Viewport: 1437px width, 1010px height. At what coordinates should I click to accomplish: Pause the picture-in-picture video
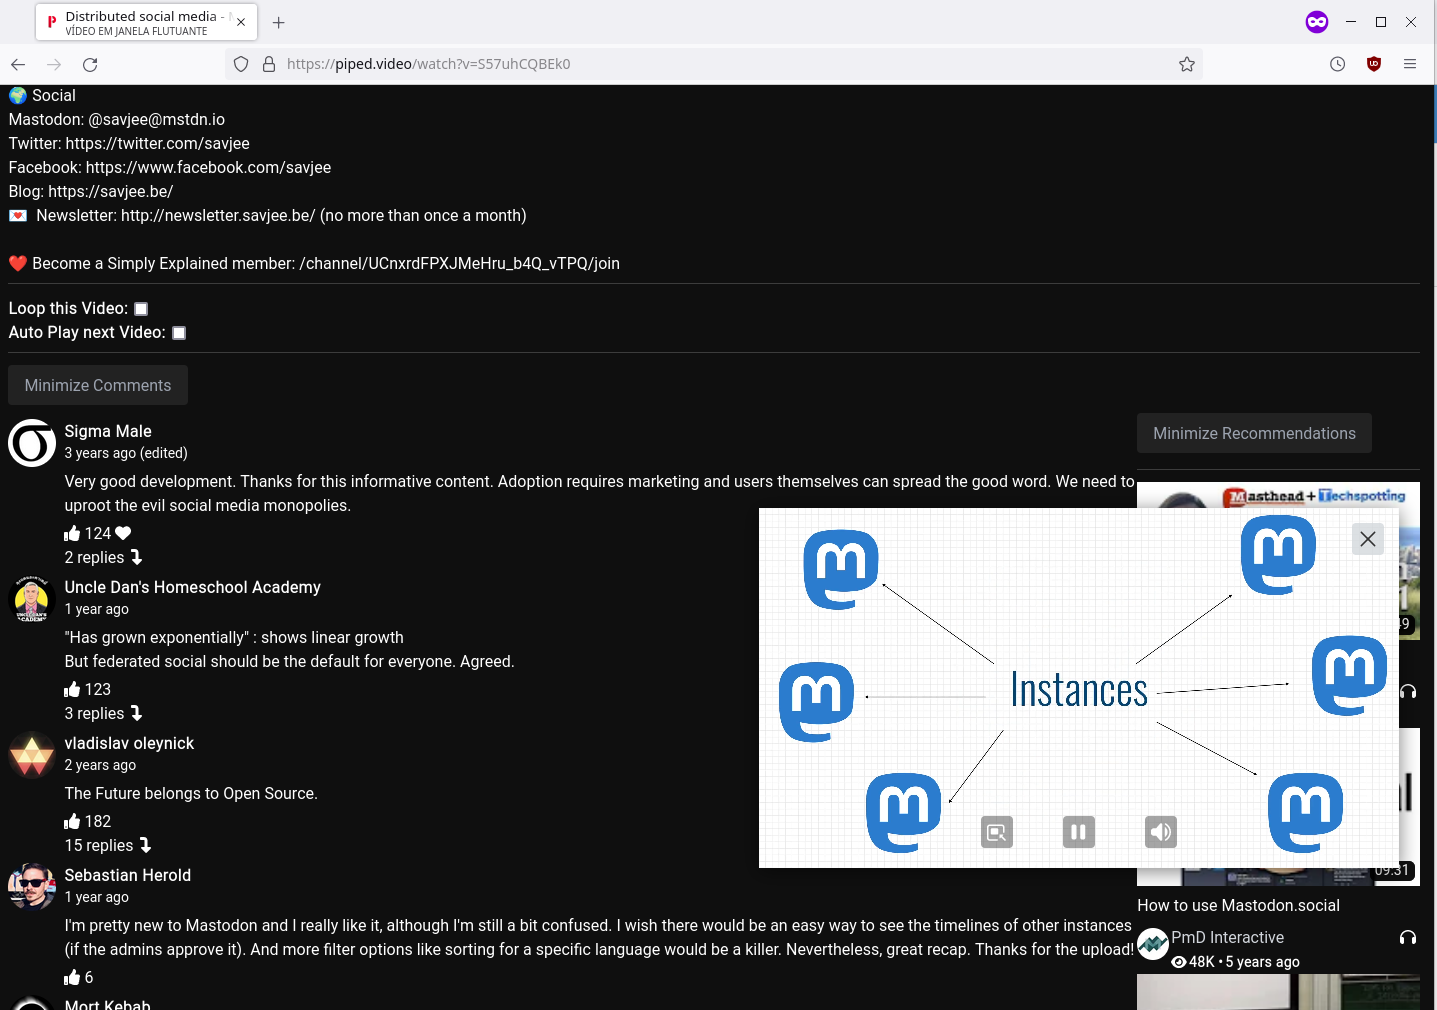[1078, 832]
